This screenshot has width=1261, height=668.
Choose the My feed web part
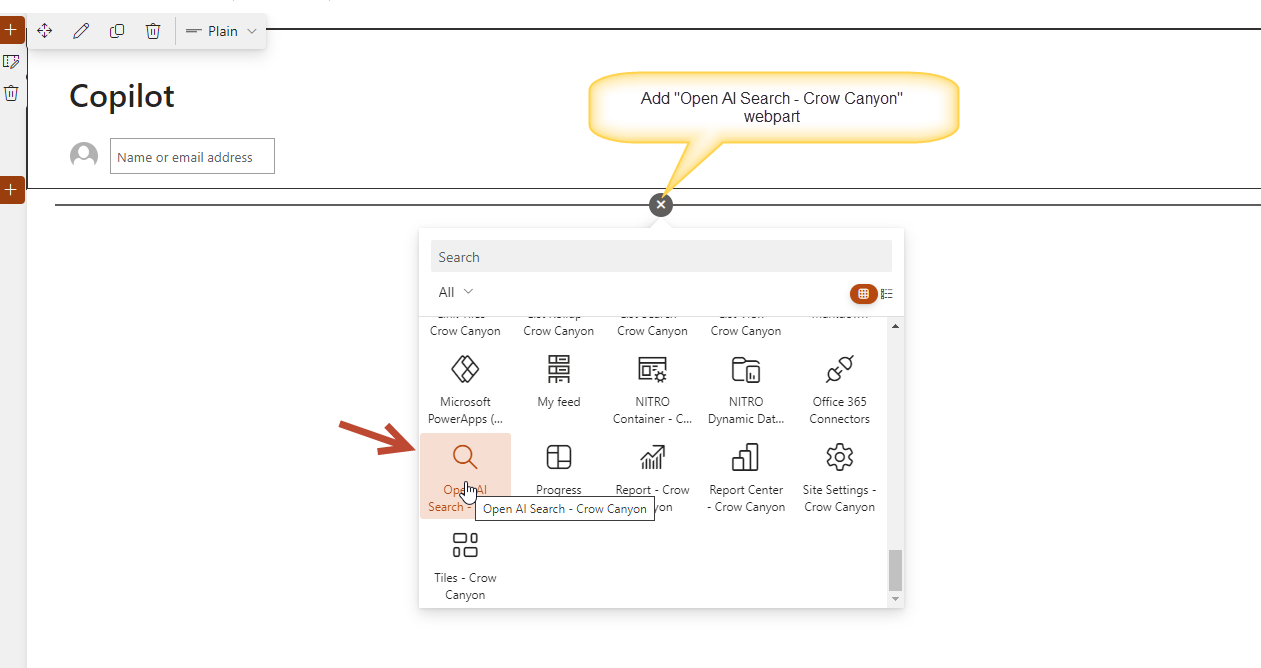(558, 380)
